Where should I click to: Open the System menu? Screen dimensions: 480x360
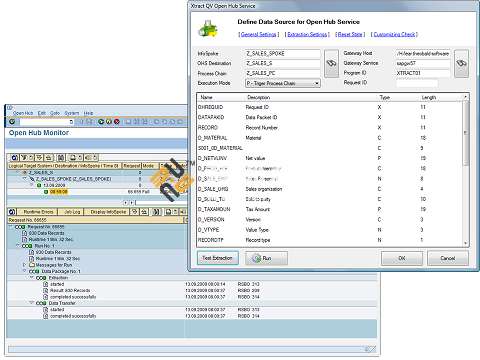coord(72,113)
